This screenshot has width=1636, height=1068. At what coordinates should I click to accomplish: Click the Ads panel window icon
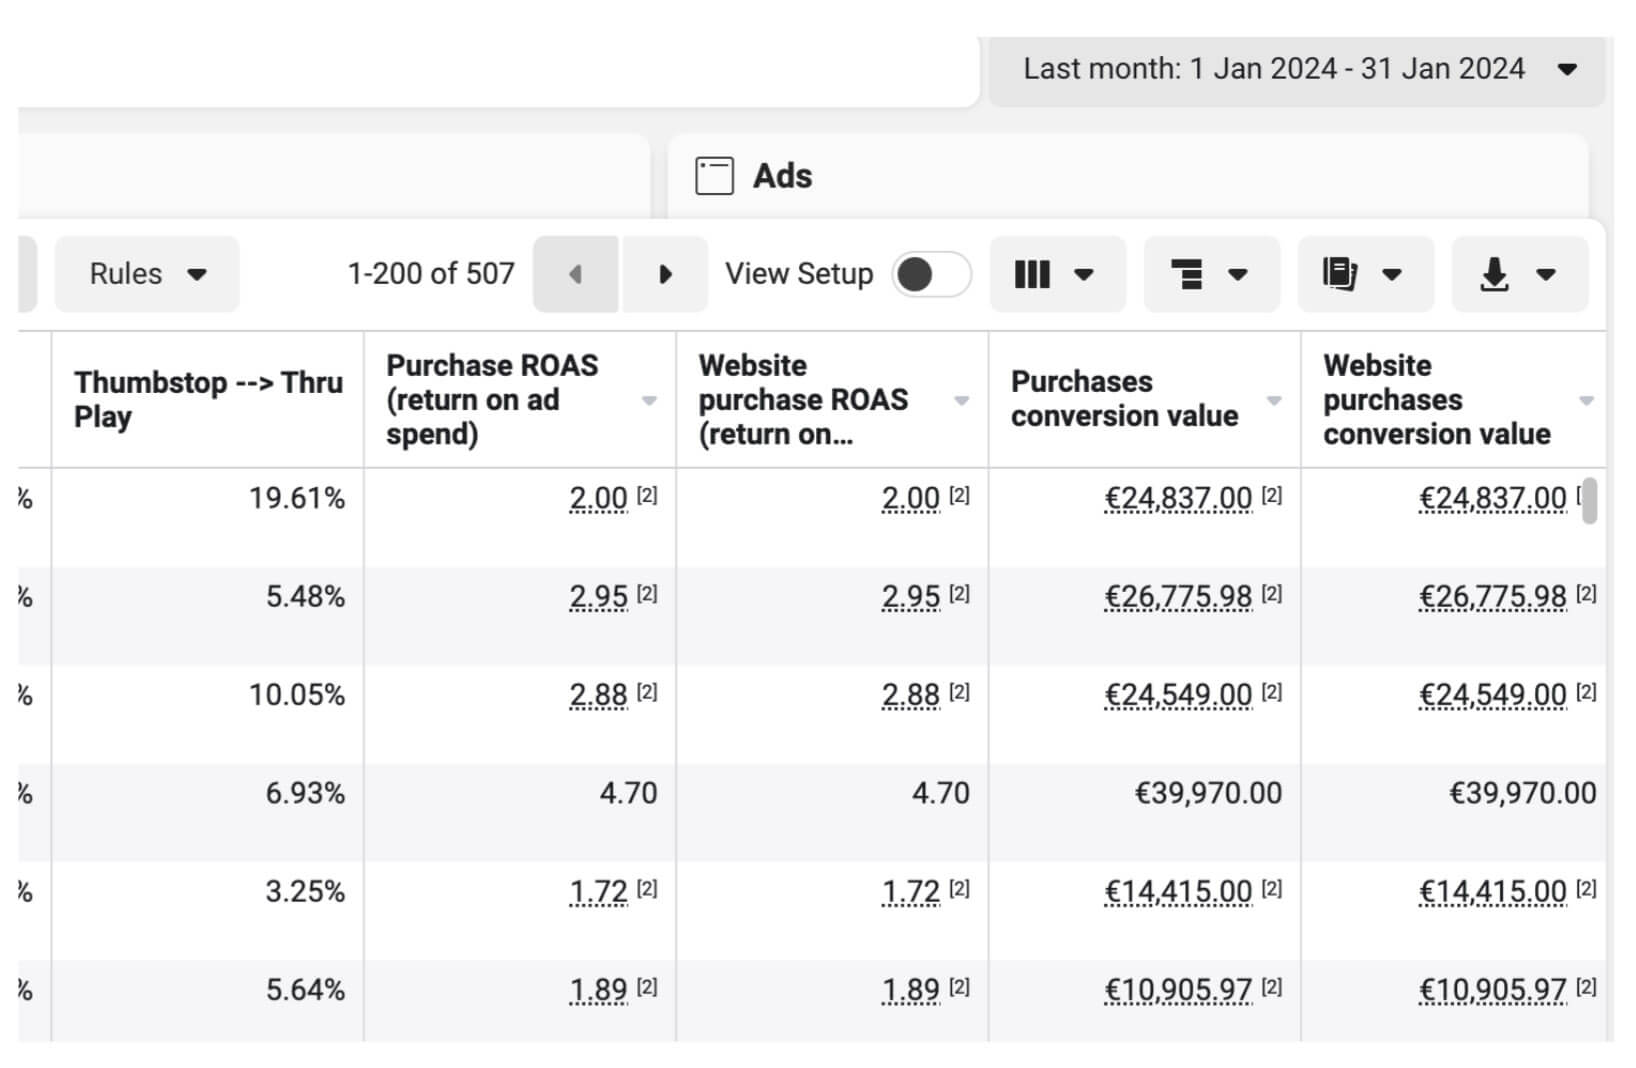click(x=714, y=176)
